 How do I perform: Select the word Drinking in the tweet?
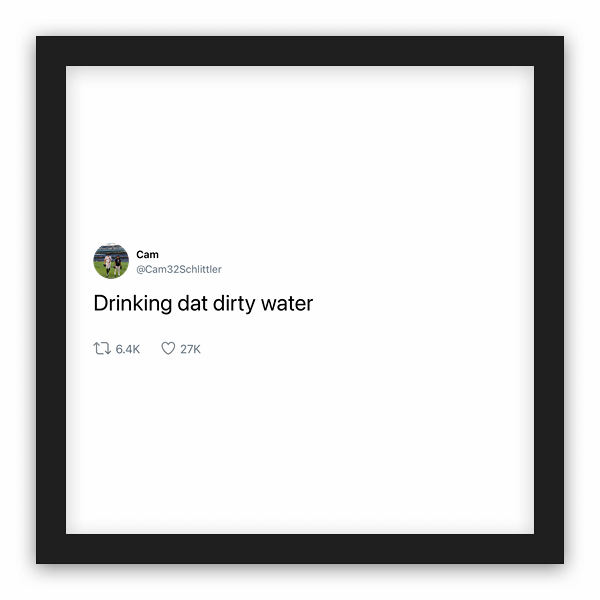point(133,304)
